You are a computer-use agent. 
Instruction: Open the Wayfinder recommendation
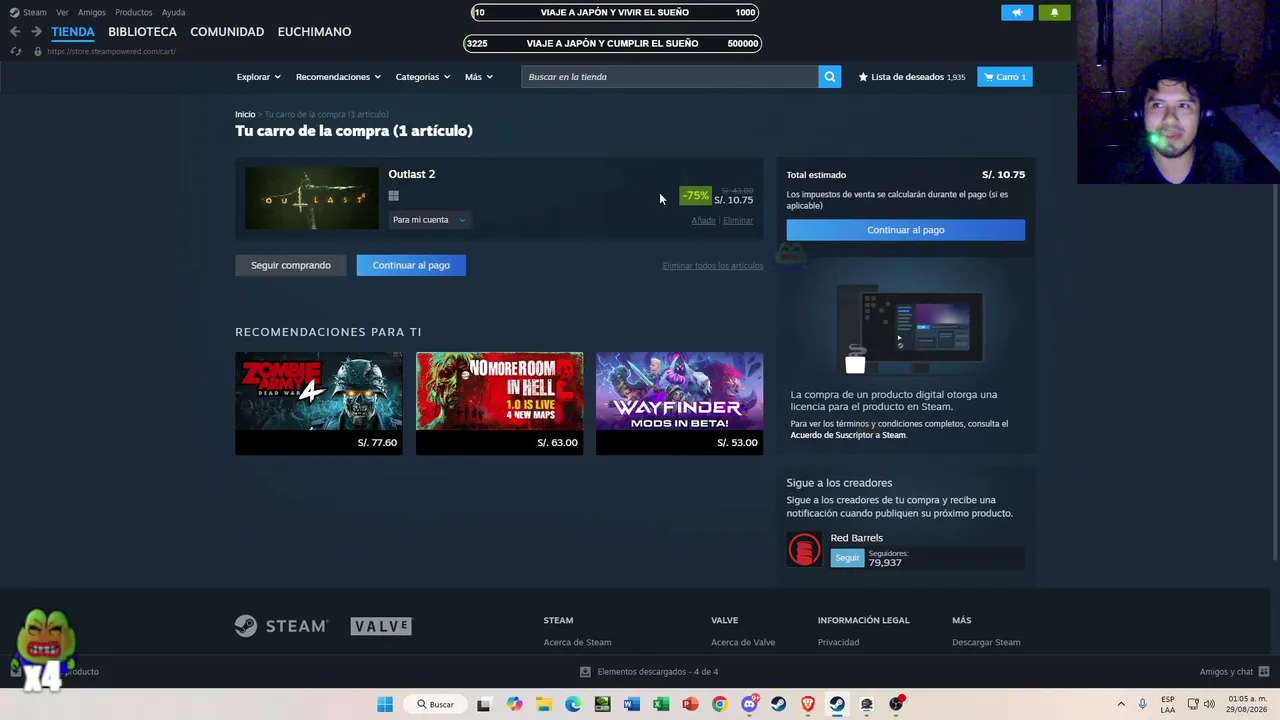point(679,403)
